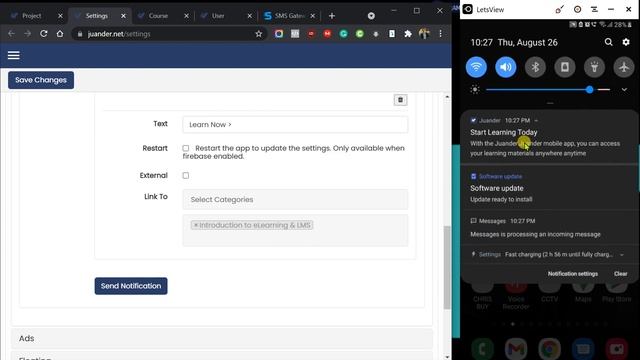Viewport: 640px width, 360px height.
Task: Click the Save Changes button
Action: tap(41, 80)
